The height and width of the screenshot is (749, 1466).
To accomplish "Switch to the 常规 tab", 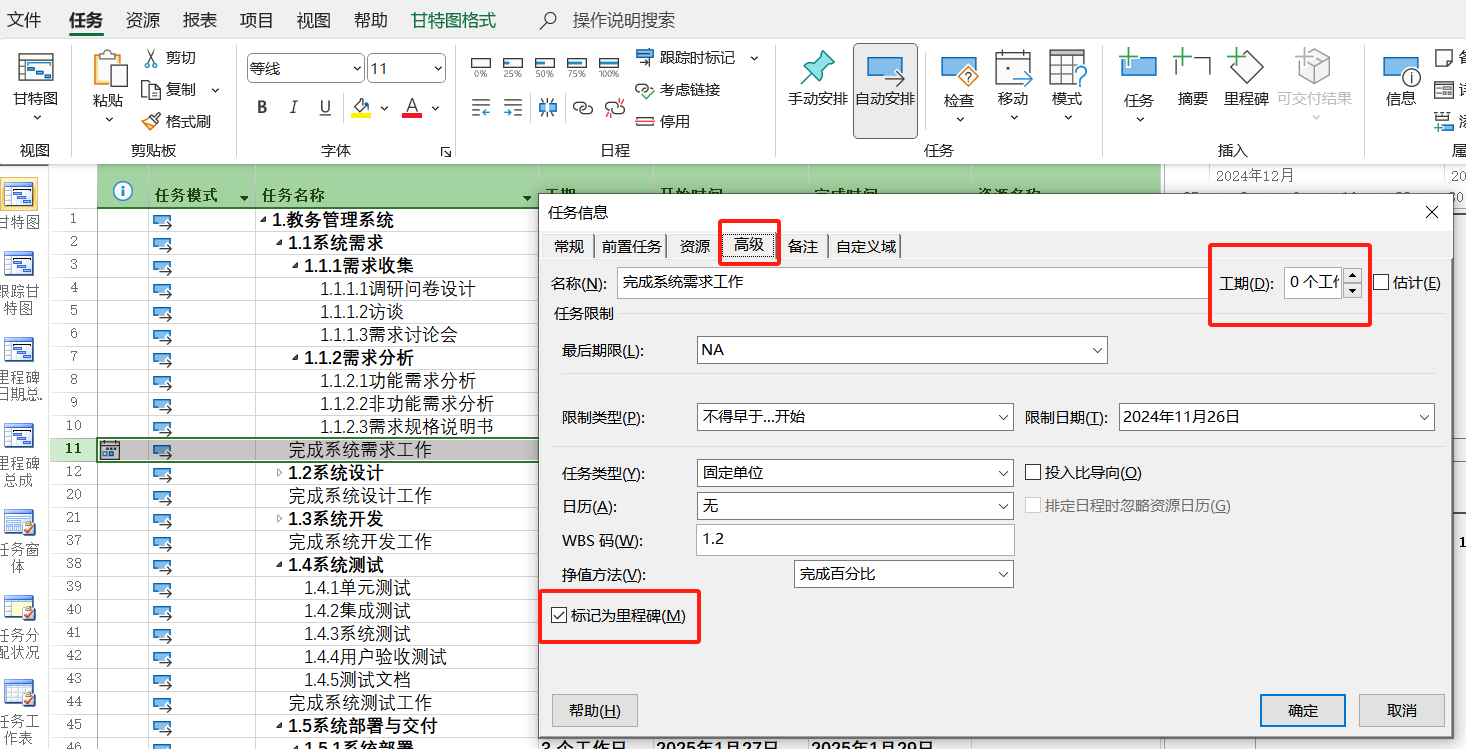I will (x=569, y=246).
